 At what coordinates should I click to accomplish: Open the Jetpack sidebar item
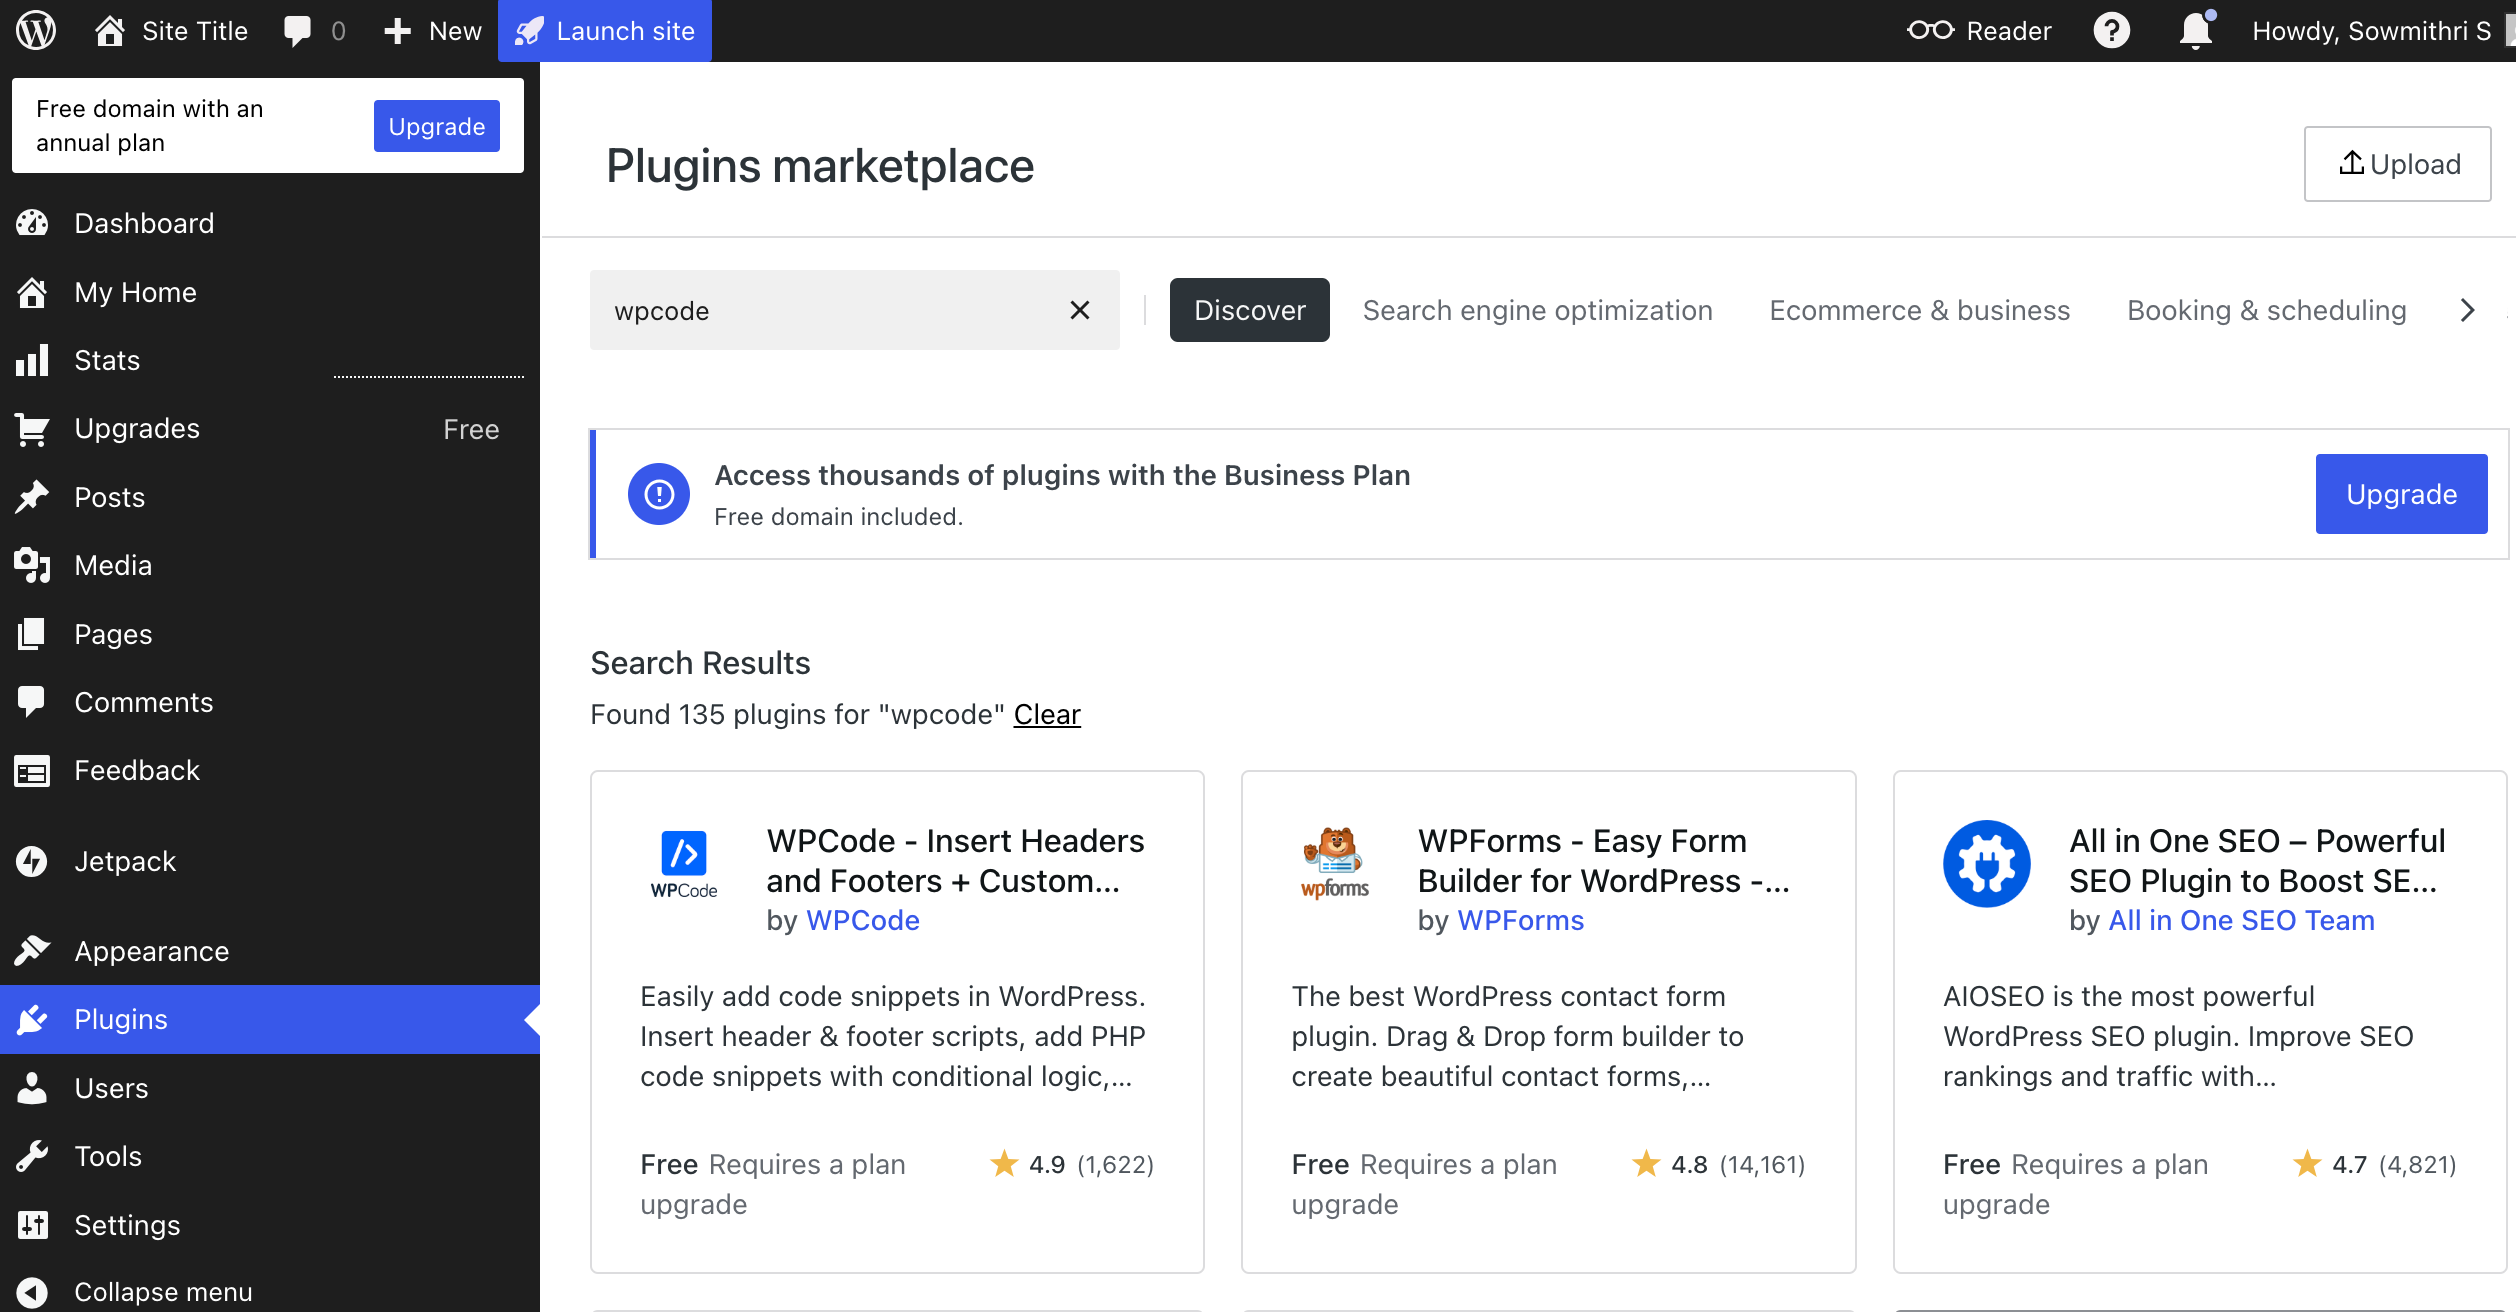click(x=125, y=861)
